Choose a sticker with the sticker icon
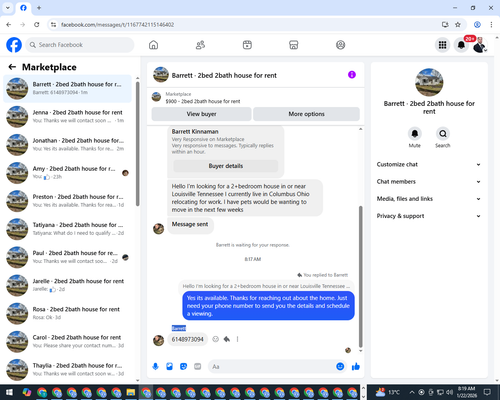 [x=183, y=367]
